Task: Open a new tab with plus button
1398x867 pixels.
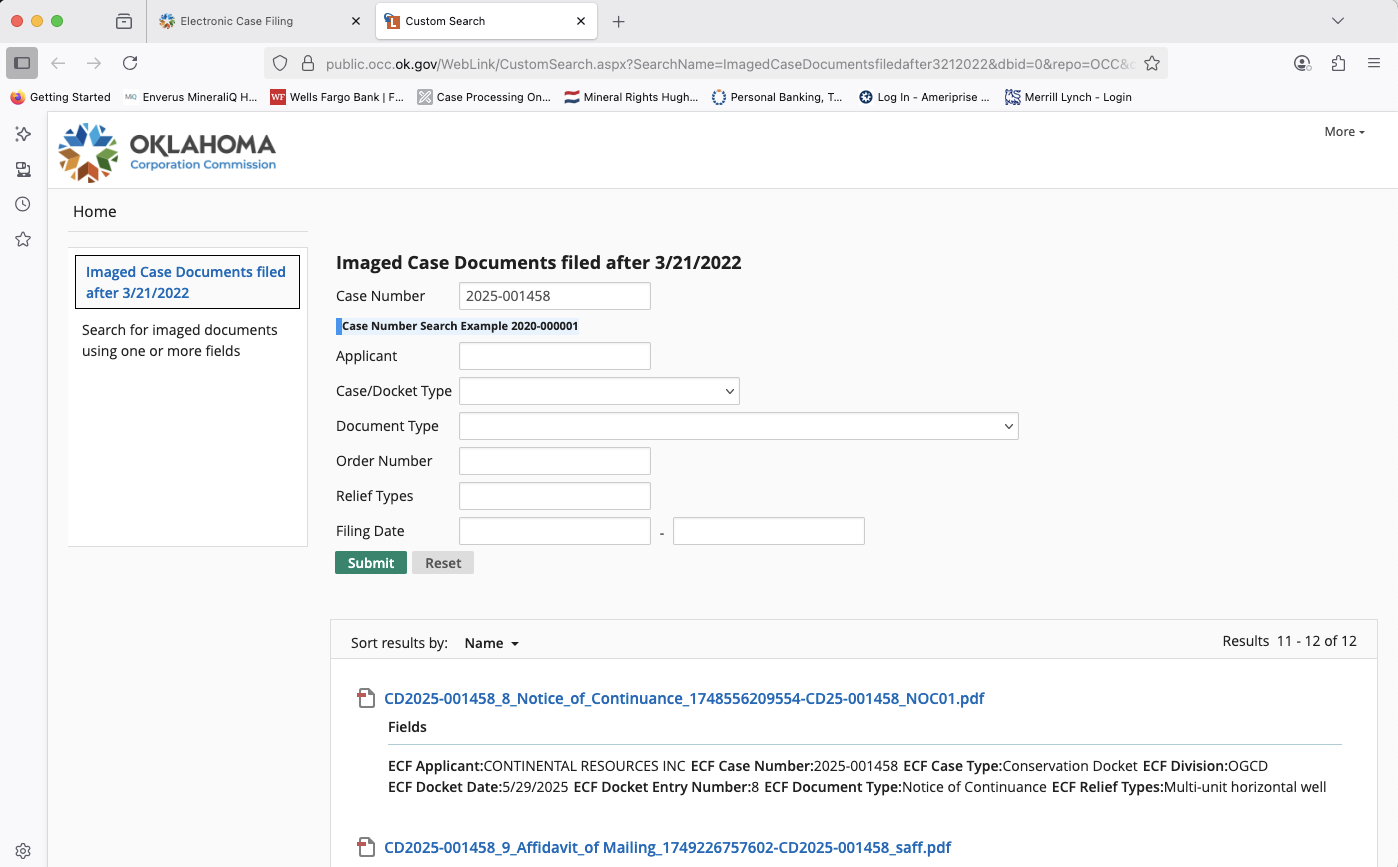Action: click(618, 21)
